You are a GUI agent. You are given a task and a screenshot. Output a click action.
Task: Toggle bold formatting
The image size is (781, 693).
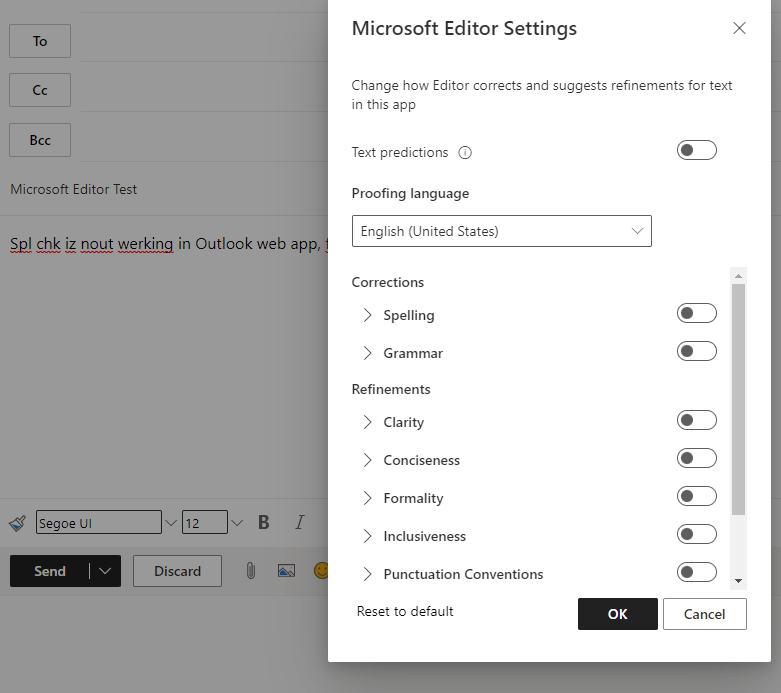tap(263, 523)
